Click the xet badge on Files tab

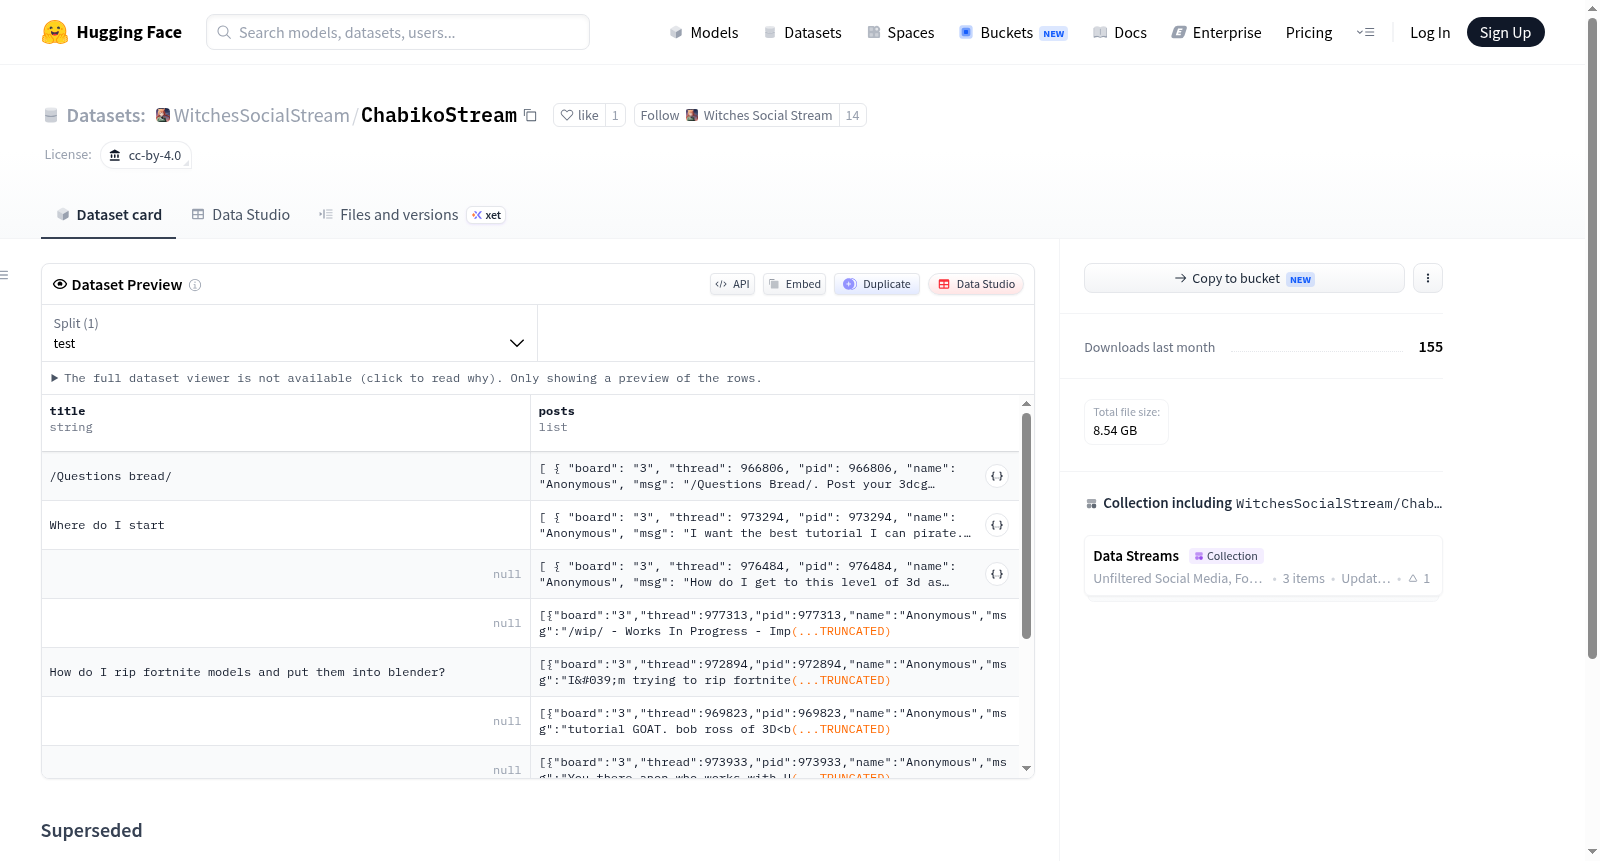487,215
